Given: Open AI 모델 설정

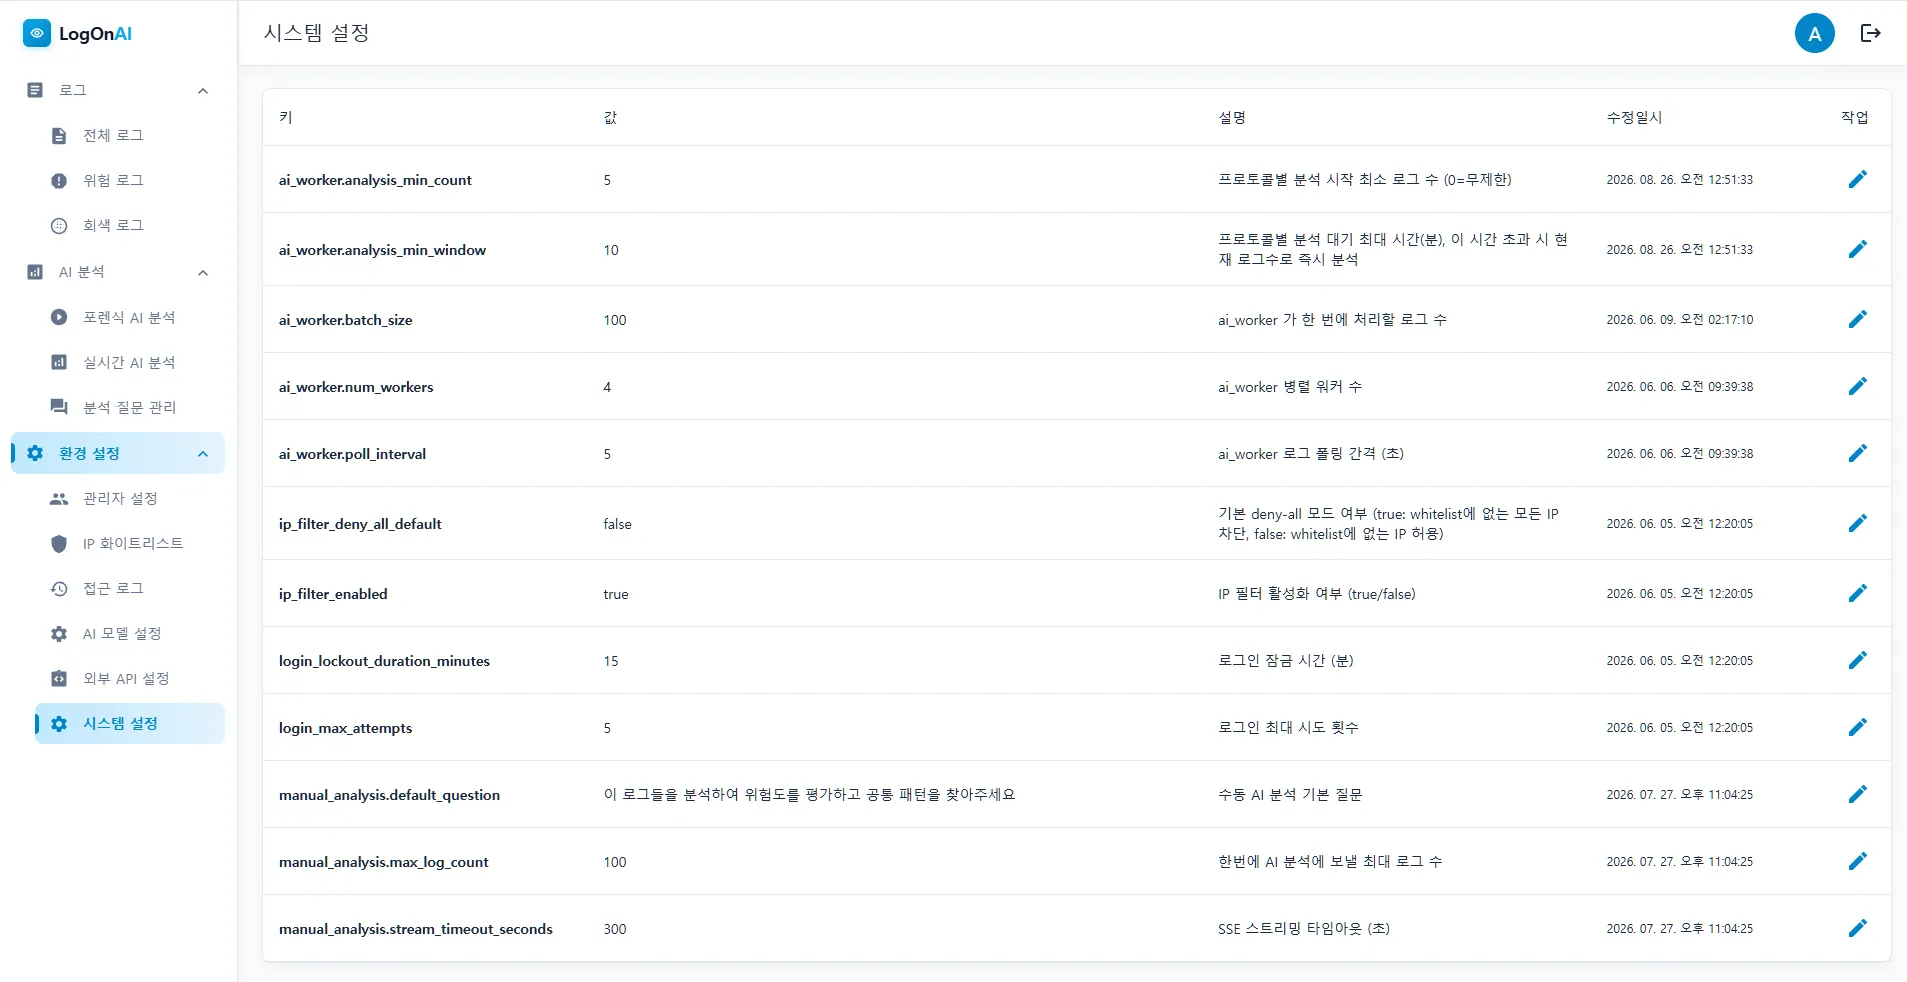Looking at the screenshot, I should click(x=130, y=633).
